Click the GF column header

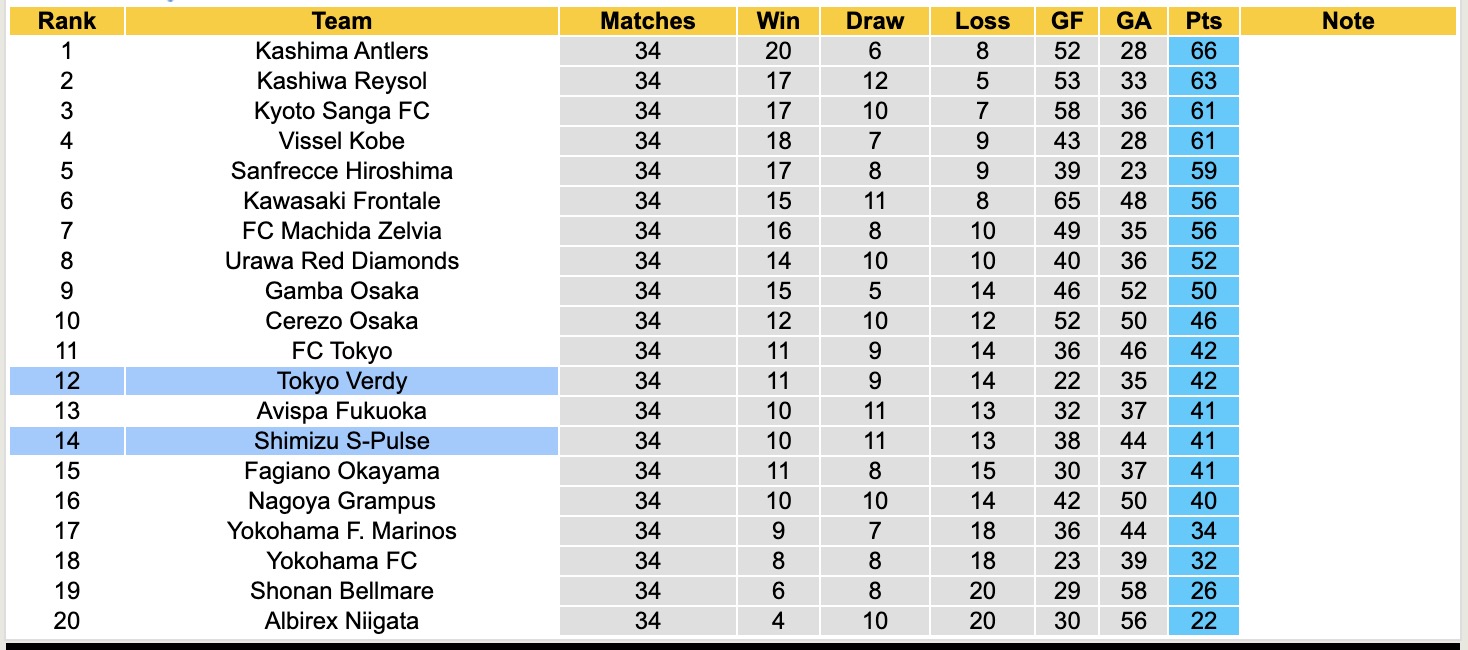pos(1067,21)
